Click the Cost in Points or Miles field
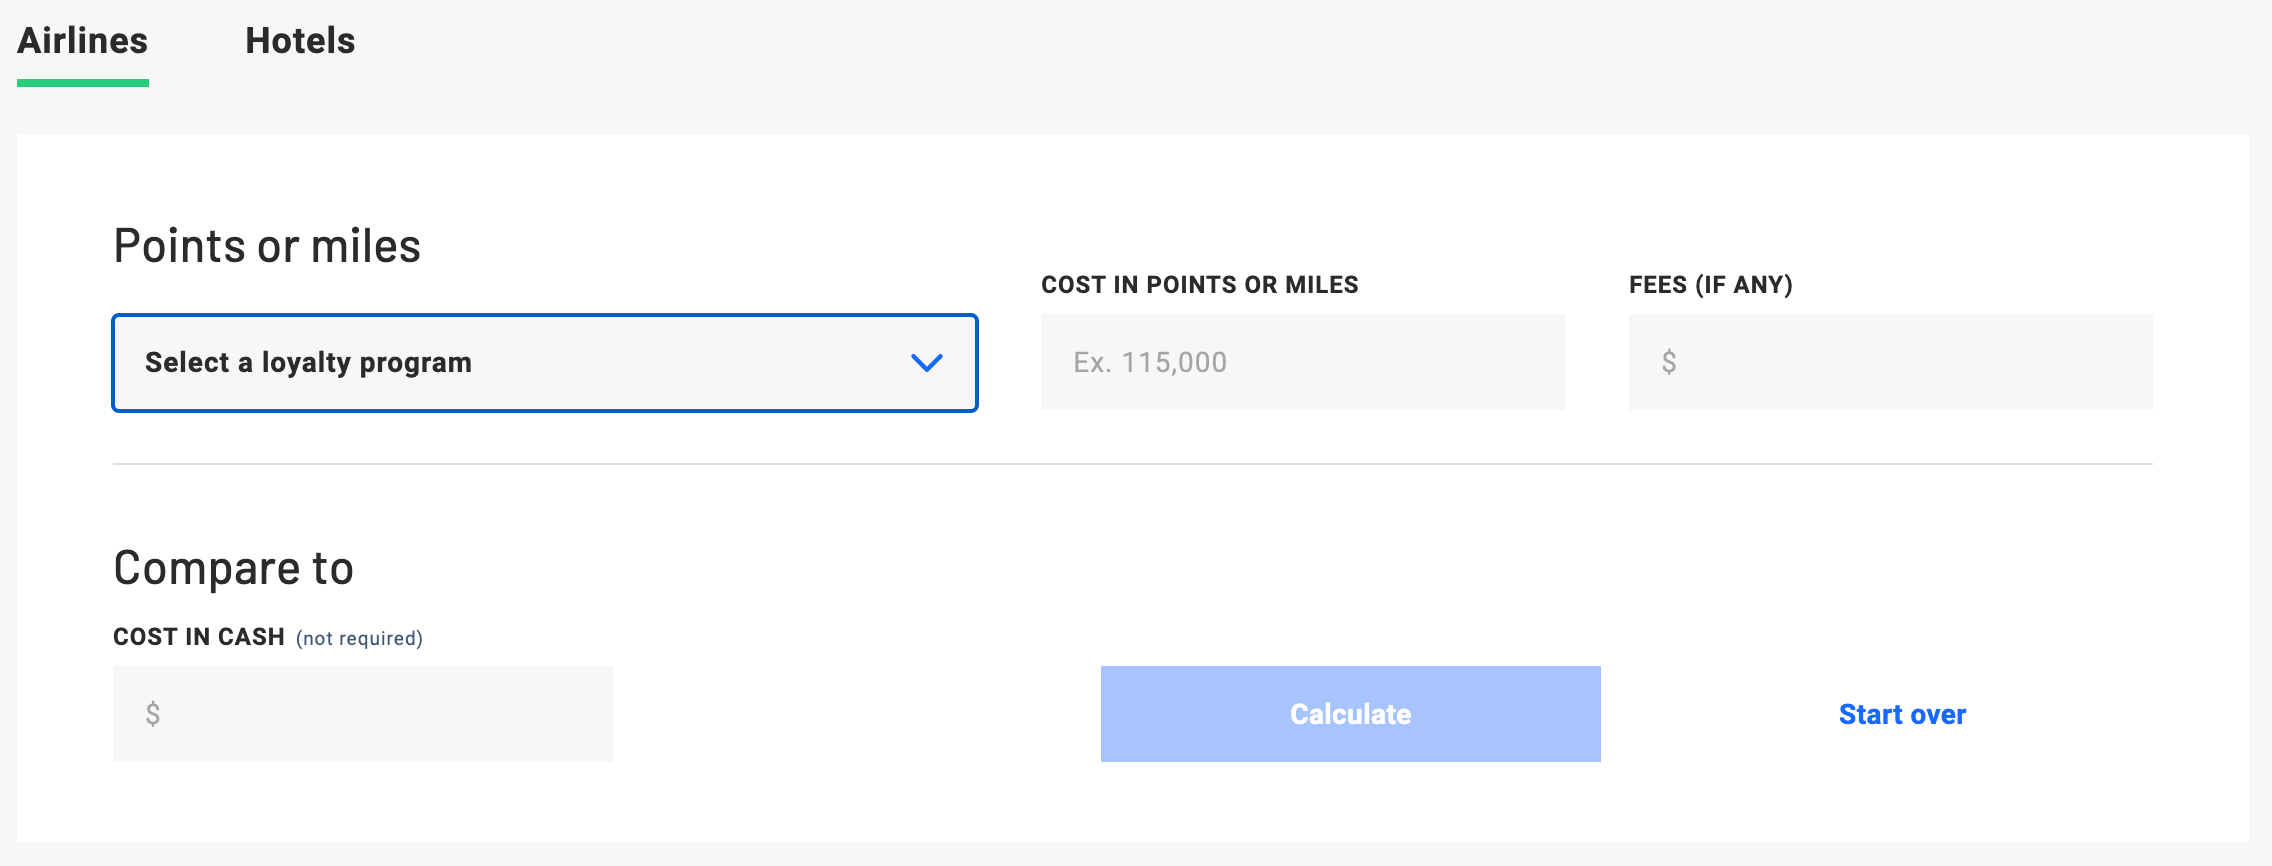 [1302, 362]
